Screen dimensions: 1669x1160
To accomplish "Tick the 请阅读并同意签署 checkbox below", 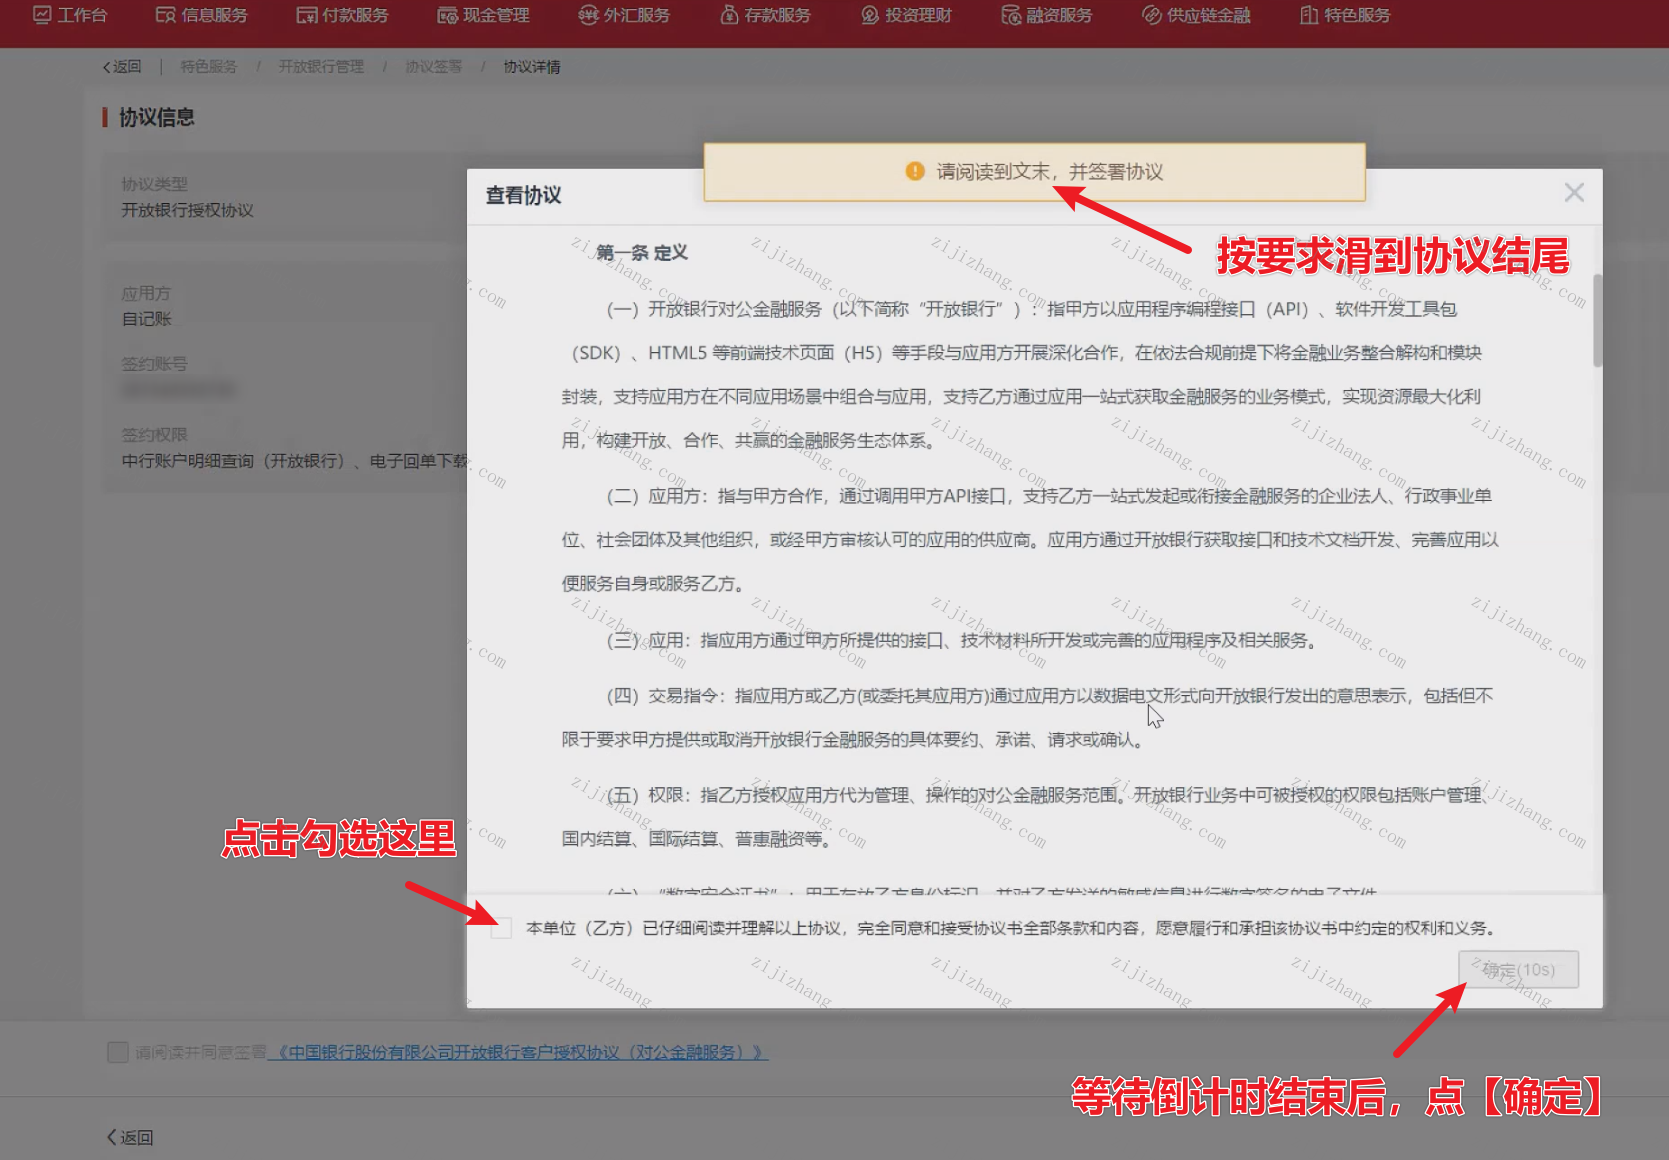I will coord(118,1052).
